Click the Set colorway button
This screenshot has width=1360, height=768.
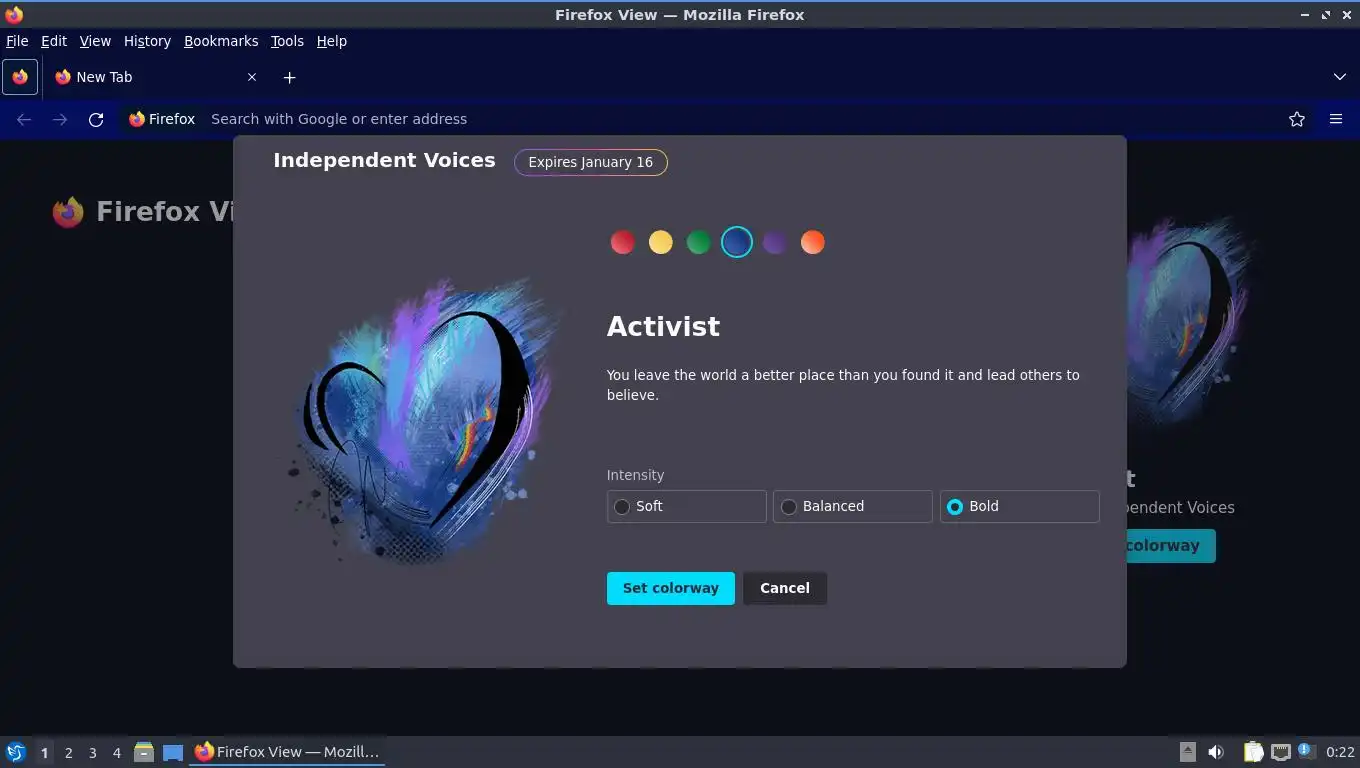(671, 588)
